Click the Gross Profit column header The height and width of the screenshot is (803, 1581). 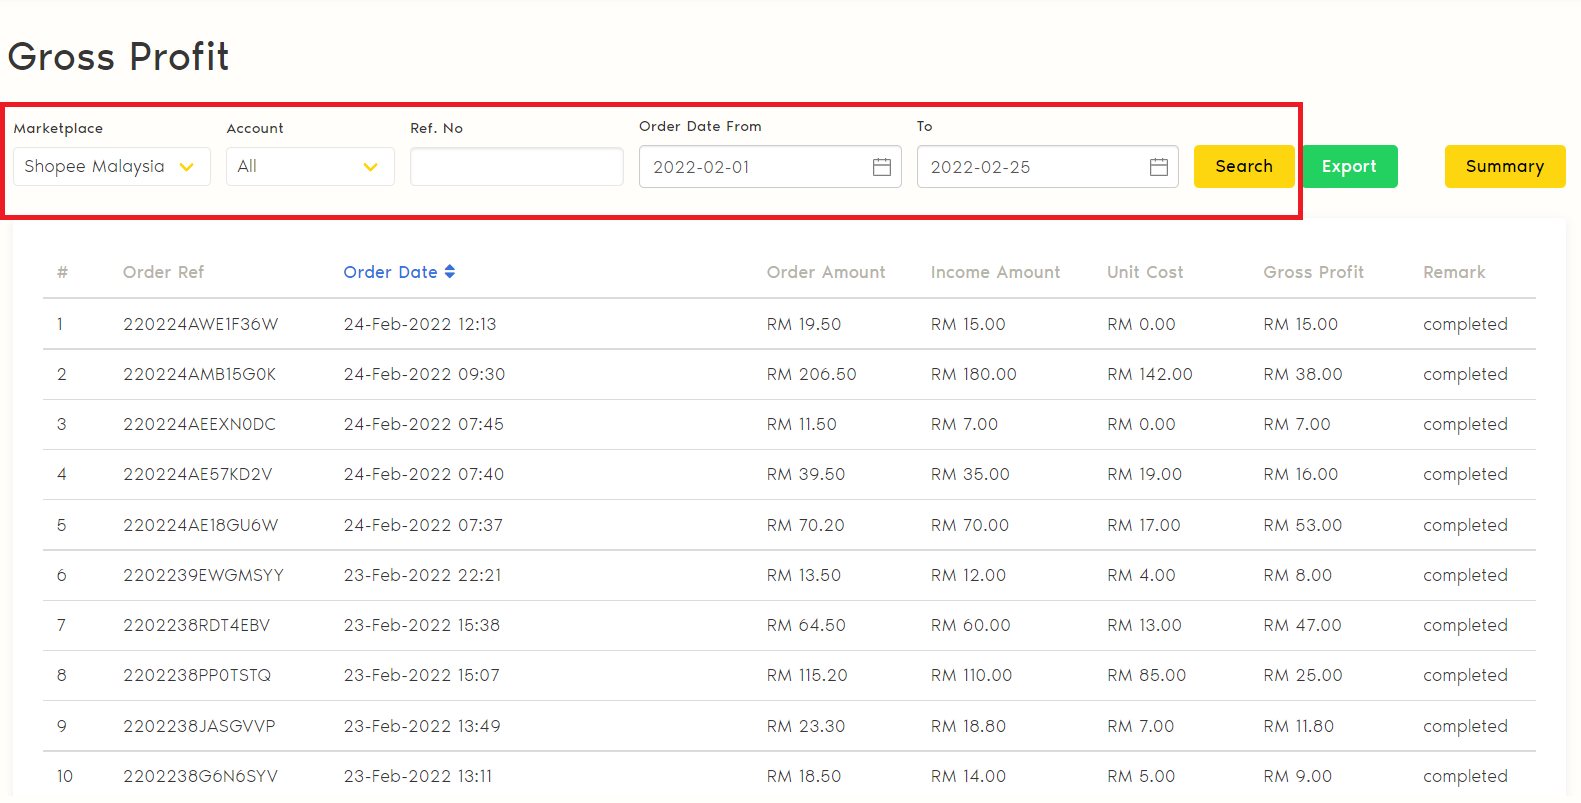(1313, 272)
